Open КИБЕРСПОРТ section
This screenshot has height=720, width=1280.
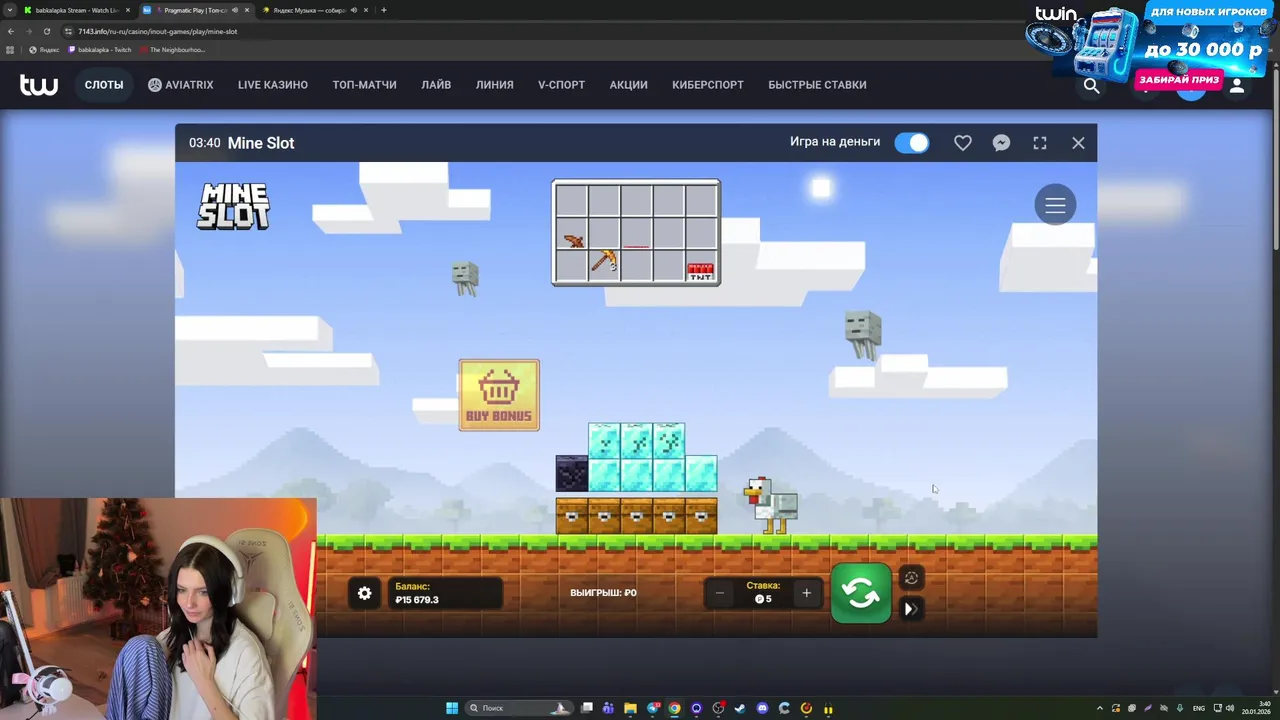pos(708,85)
